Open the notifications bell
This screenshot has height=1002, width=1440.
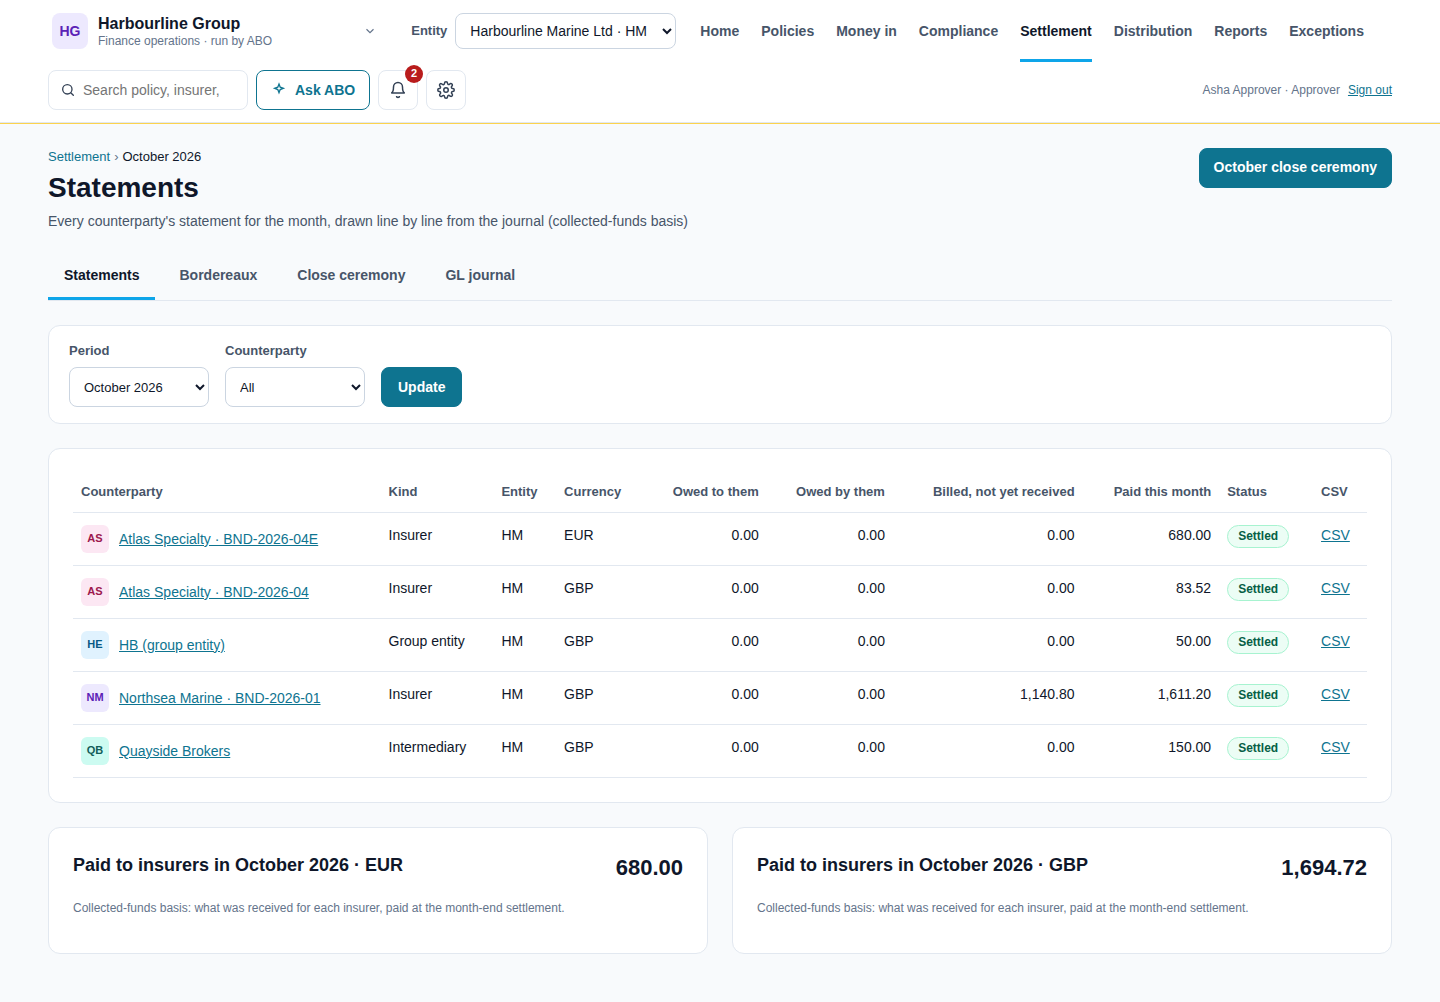tap(398, 90)
